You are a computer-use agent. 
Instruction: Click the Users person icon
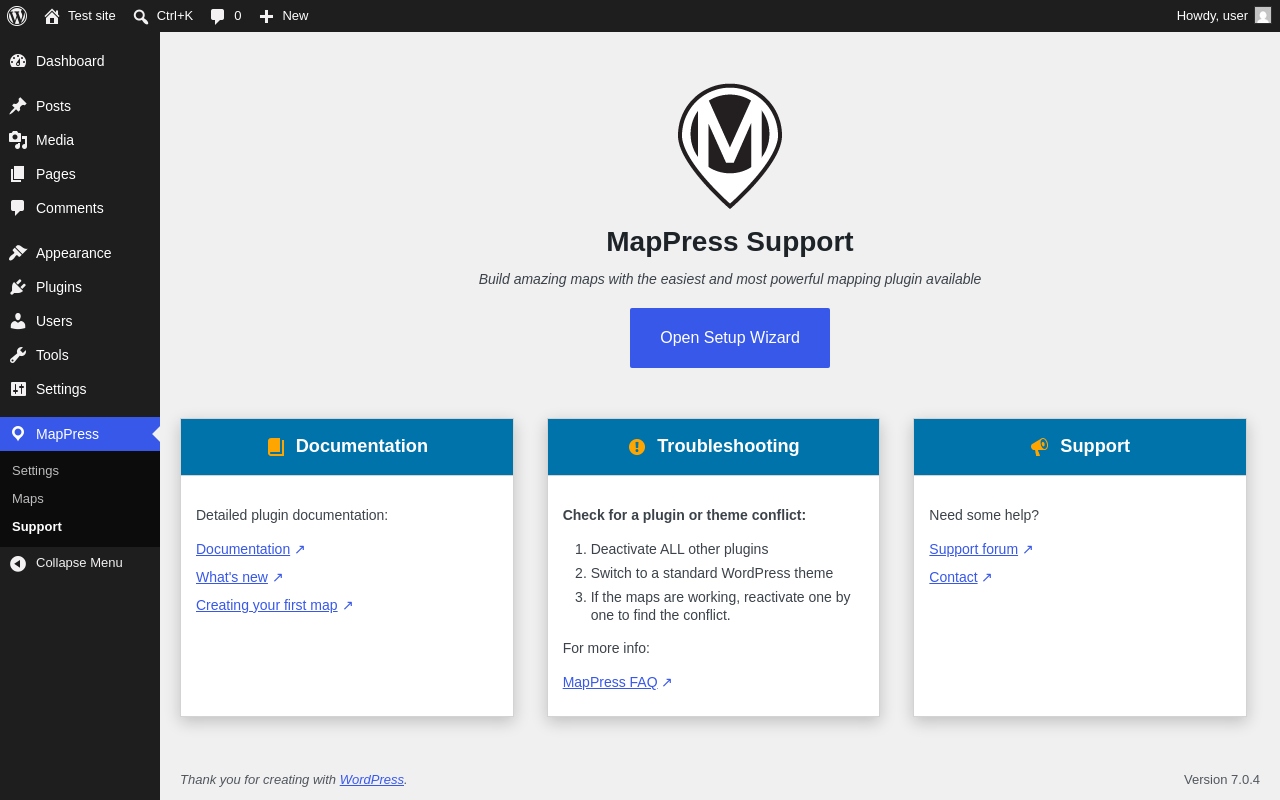18,321
